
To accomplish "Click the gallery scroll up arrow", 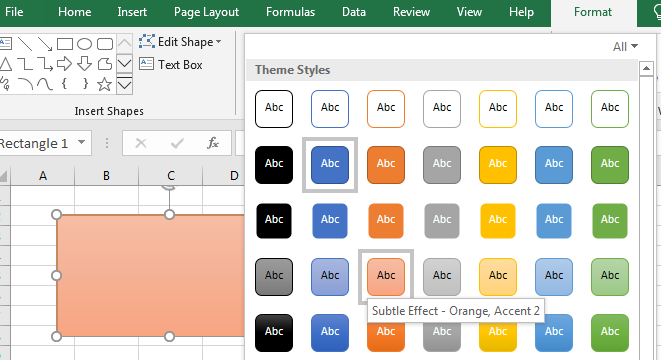I will click(646, 69).
